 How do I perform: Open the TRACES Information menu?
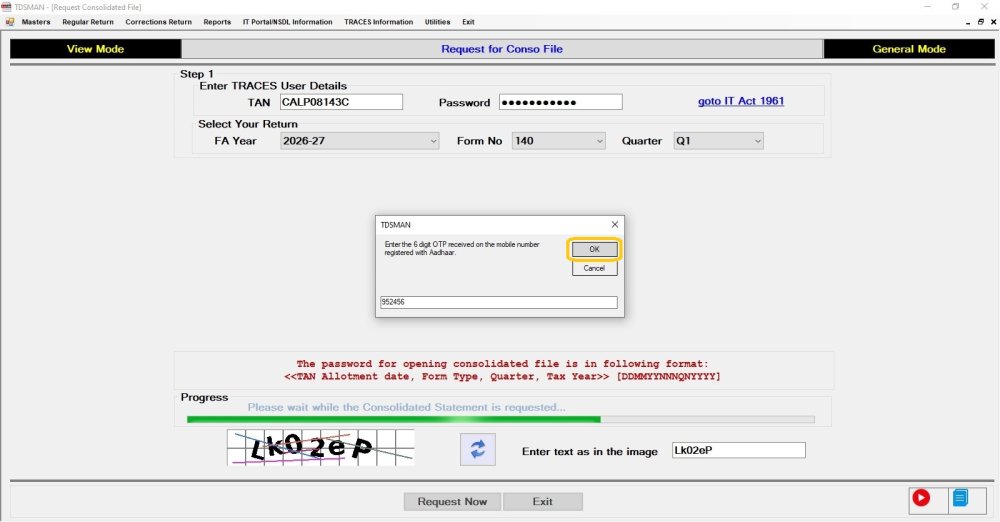tap(379, 22)
